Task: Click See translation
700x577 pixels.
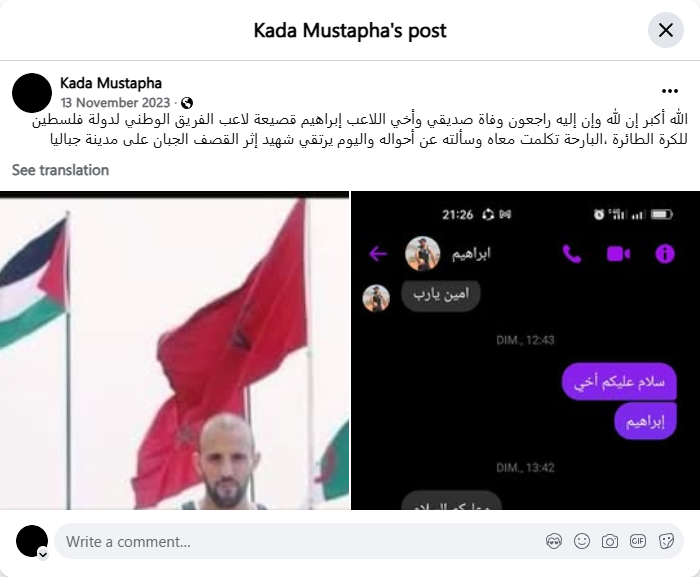Action: 60,170
